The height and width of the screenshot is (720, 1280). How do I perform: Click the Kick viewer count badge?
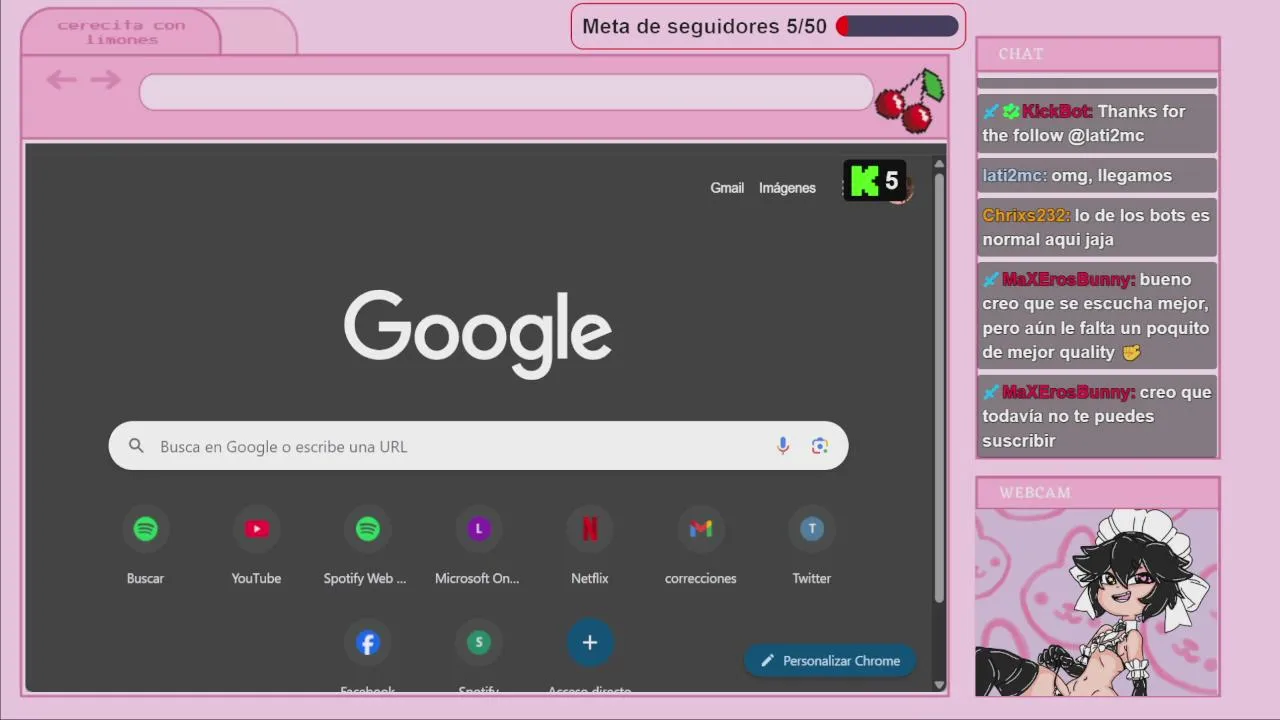pos(875,181)
